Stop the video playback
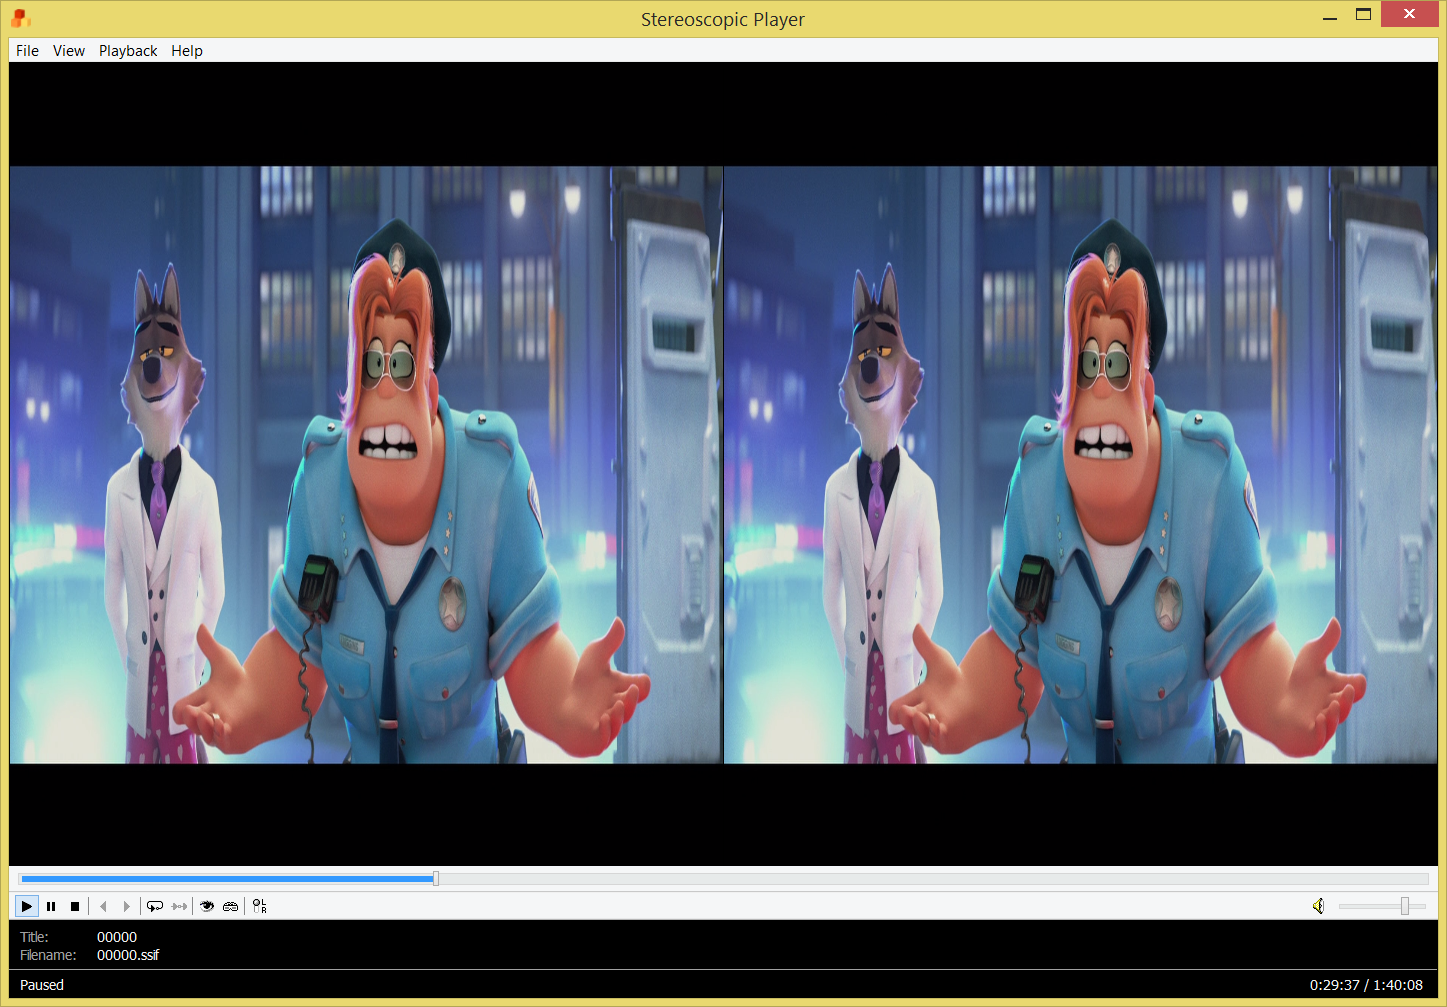 pos(75,906)
